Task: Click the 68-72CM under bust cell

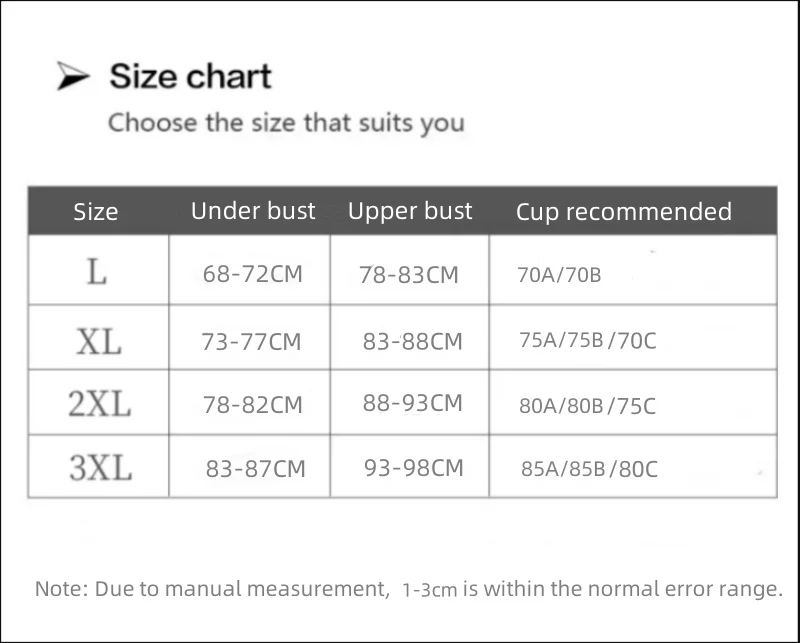Action: [x=252, y=274]
